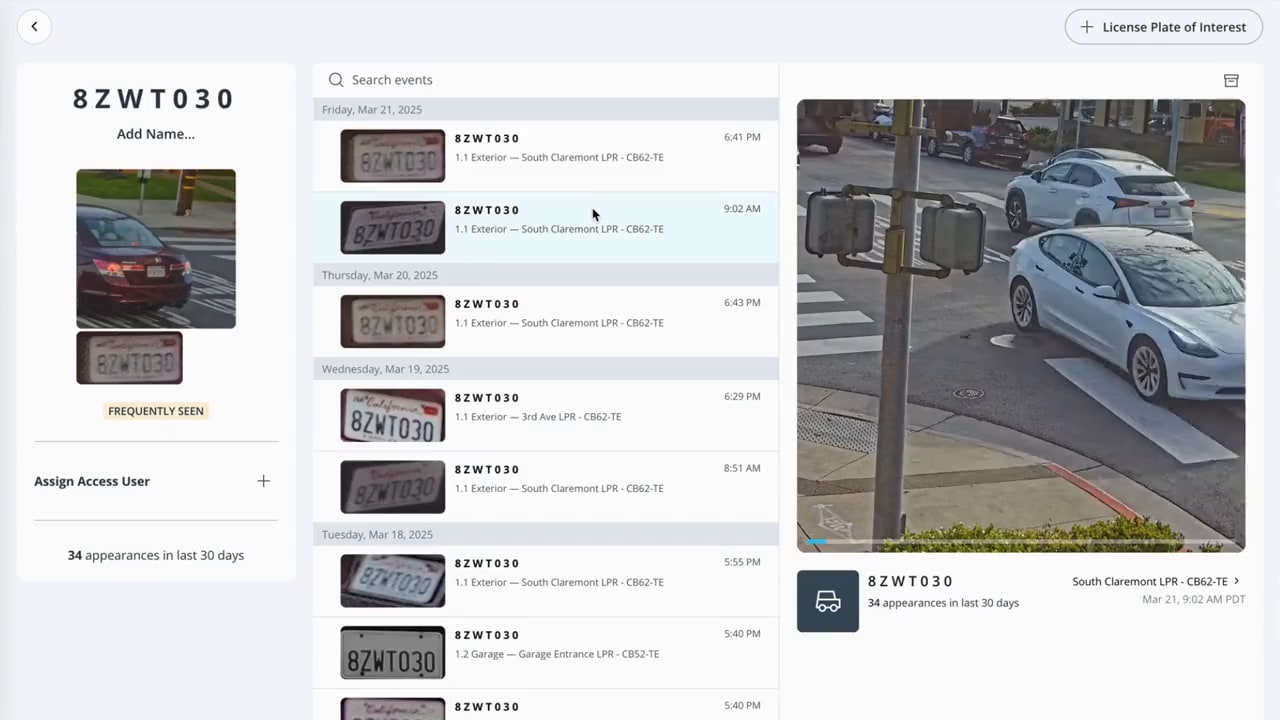
Task: Go back using the arrow button
Action: [34, 27]
